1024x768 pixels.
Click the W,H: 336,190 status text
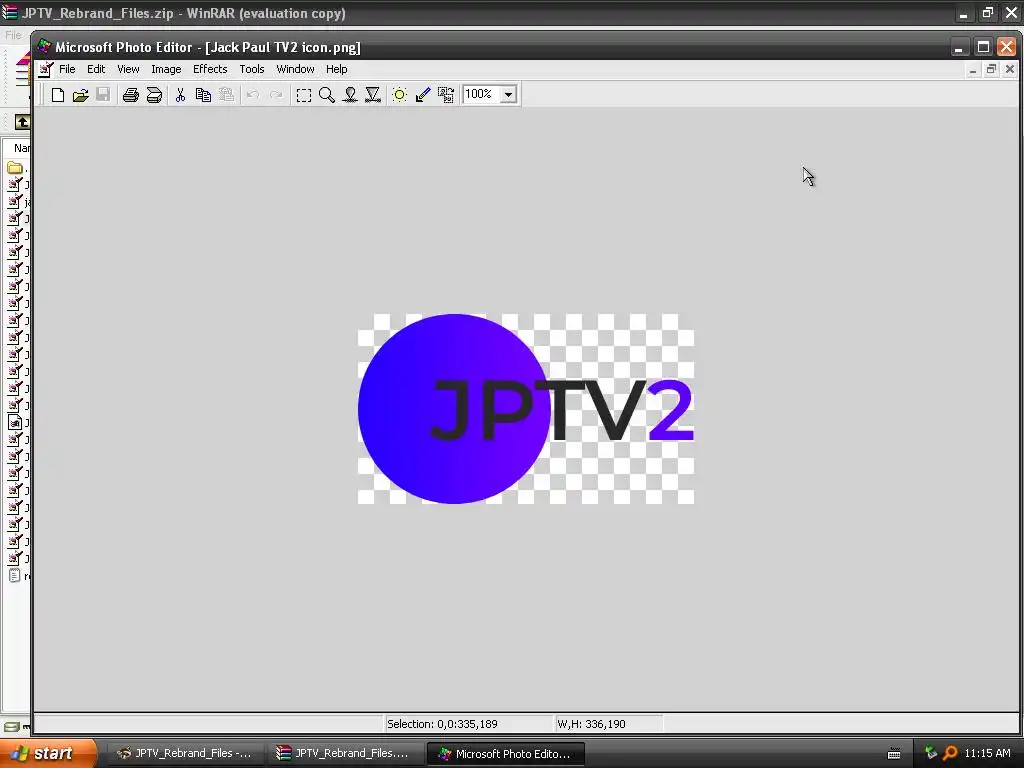(x=591, y=724)
